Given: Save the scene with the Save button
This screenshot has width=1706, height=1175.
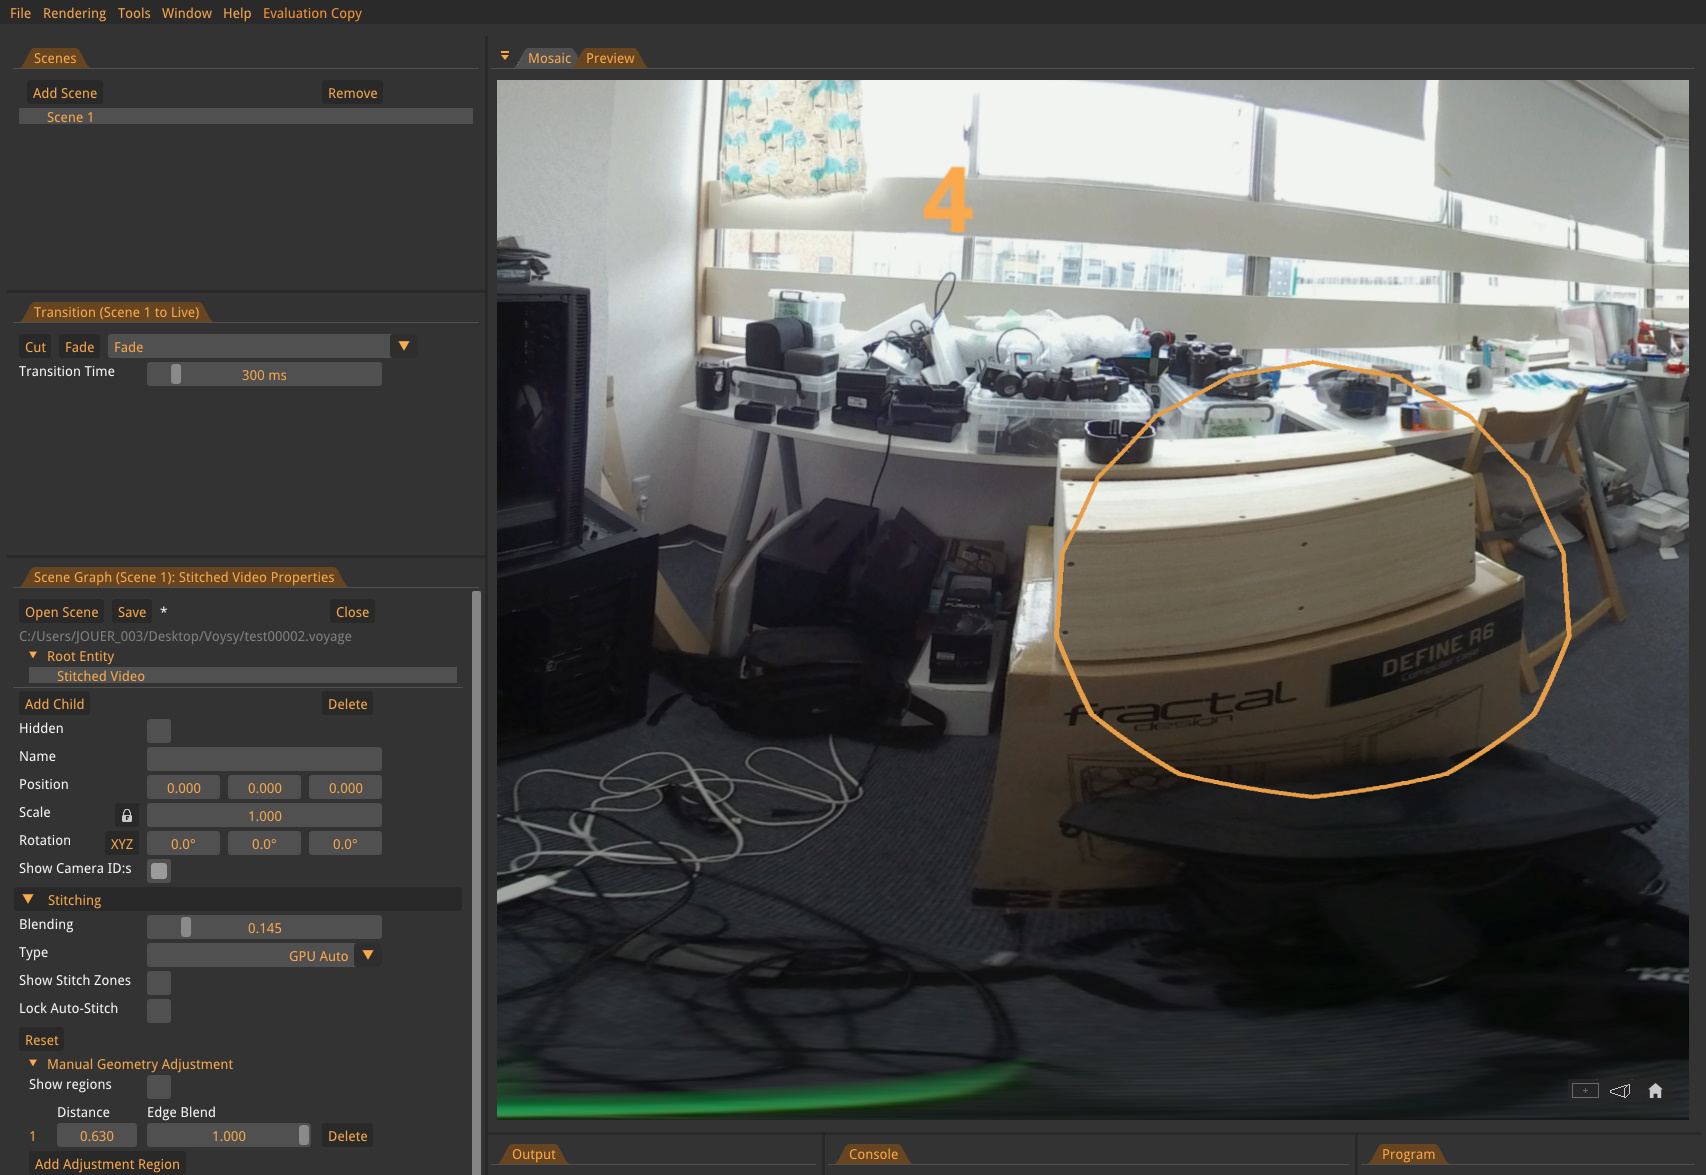Looking at the screenshot, I should pos(131,611).
